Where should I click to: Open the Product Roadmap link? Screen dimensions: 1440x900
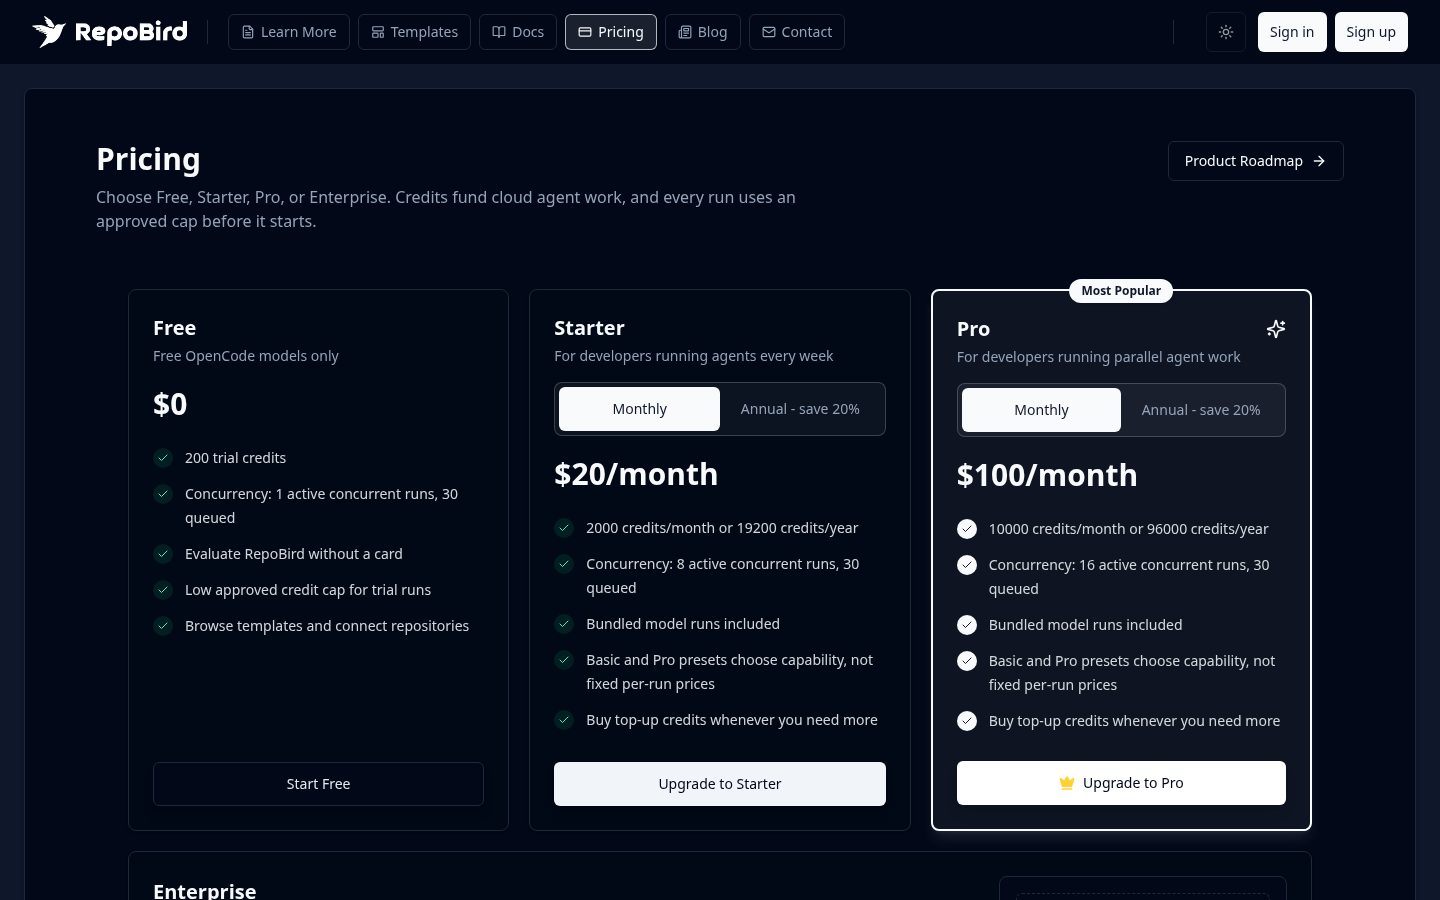pos(1255,161)
